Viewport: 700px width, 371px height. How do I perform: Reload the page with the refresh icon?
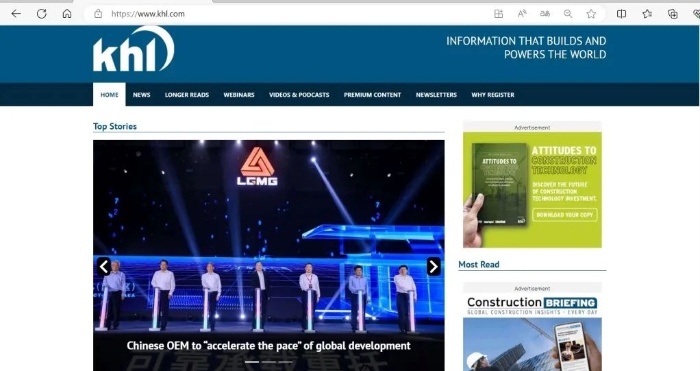click(42, 14)
